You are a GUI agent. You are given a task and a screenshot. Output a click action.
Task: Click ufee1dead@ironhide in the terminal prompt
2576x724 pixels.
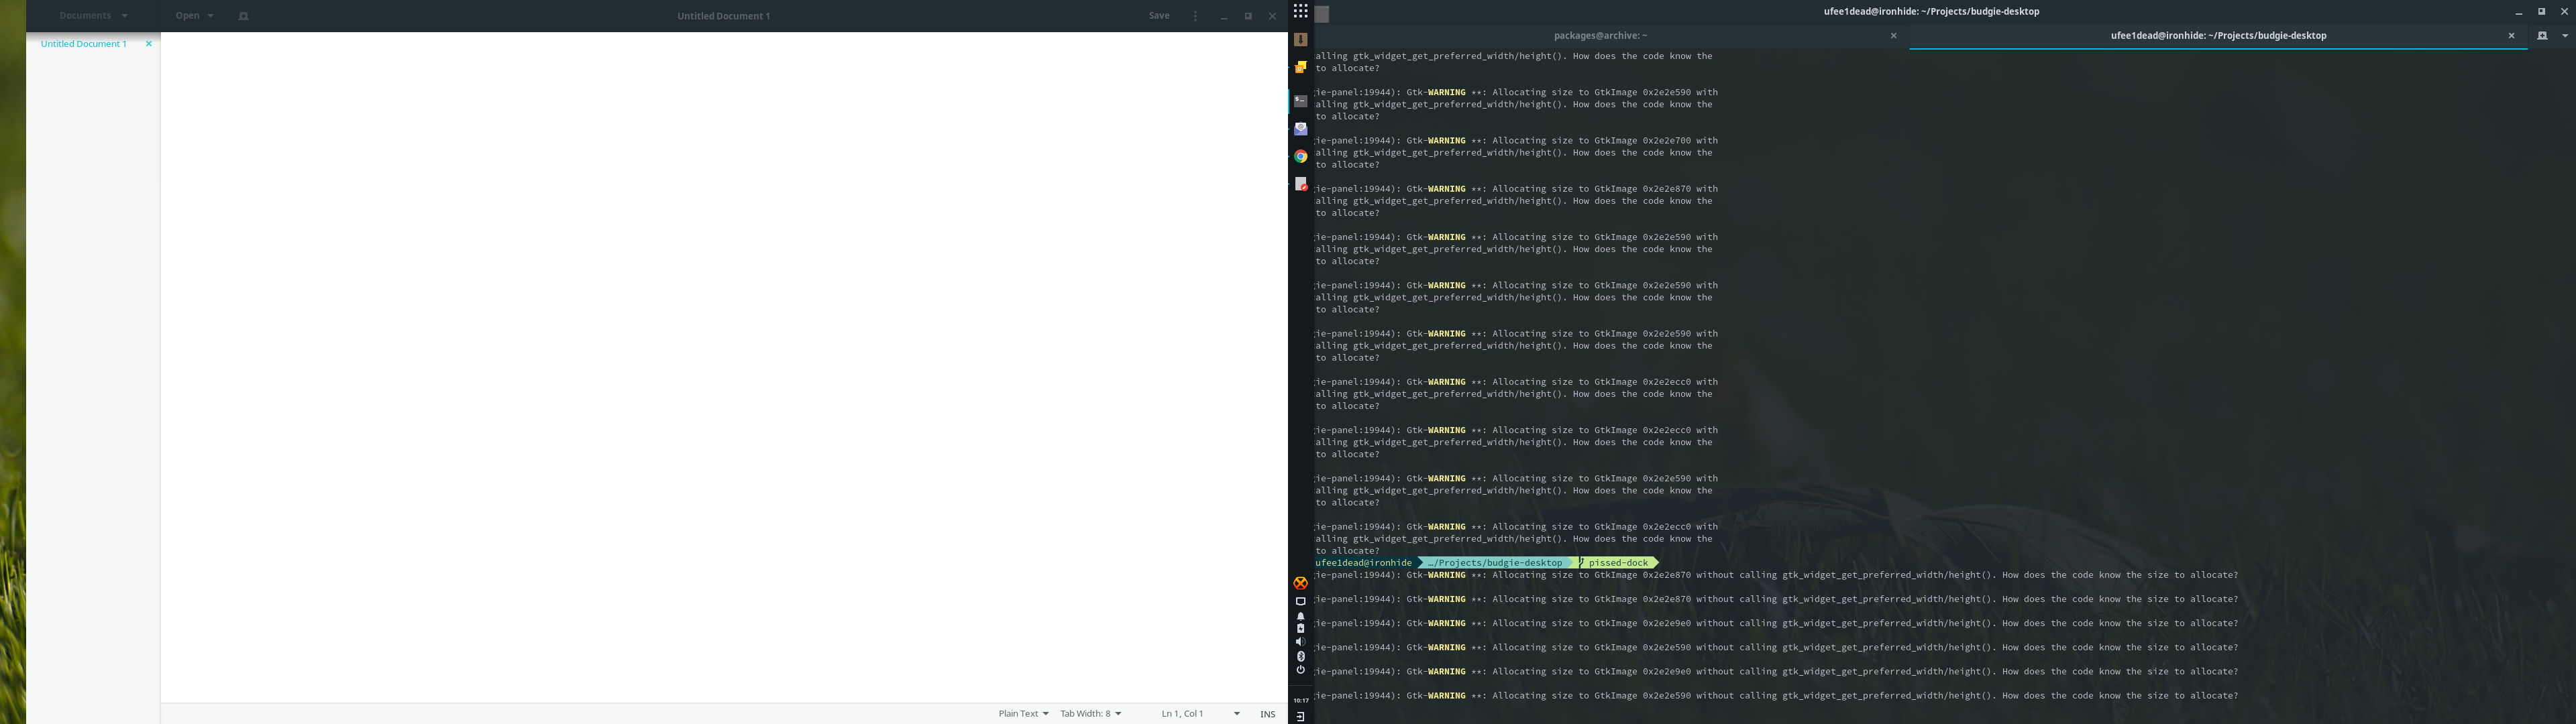tap(1364, 563)
